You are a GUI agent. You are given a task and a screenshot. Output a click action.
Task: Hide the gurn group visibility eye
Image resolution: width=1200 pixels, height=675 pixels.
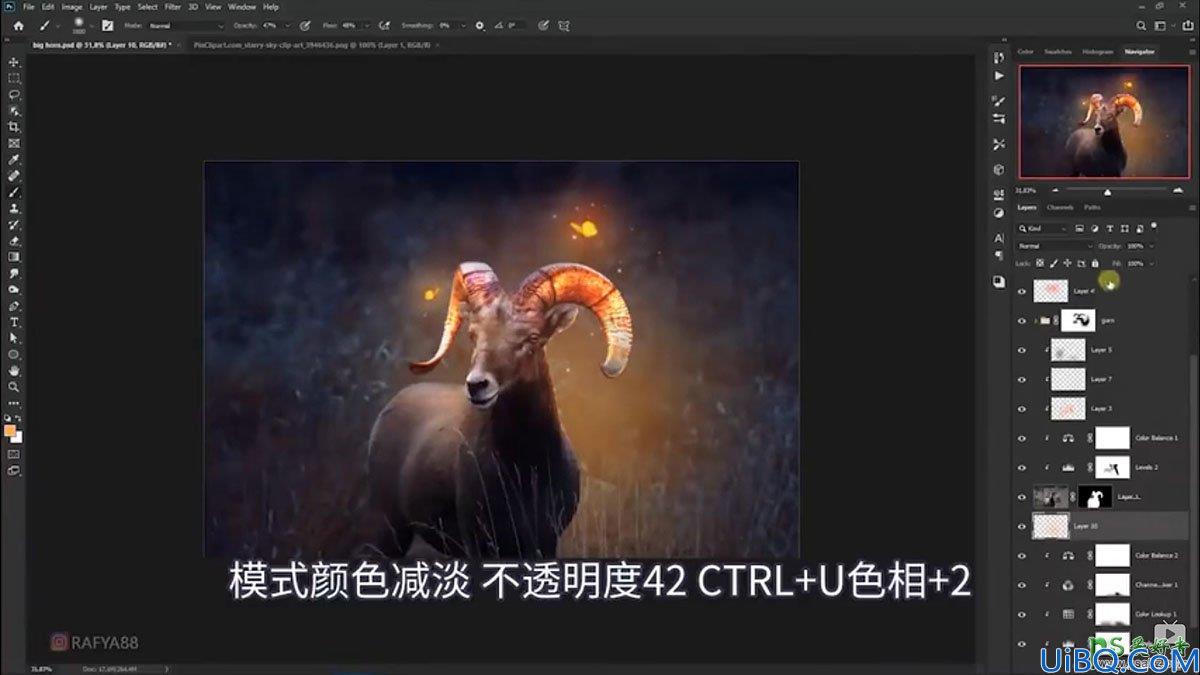(1022, 320)
